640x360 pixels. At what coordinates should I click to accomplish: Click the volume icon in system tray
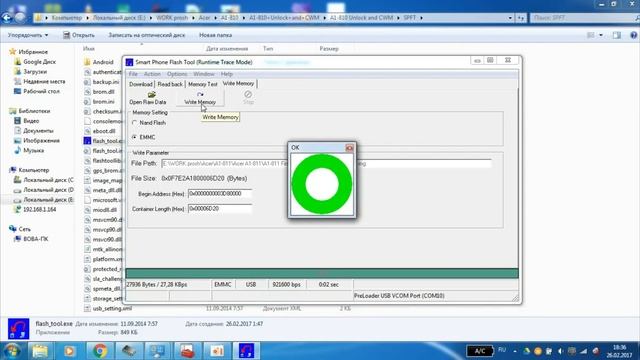pos(560,351)
